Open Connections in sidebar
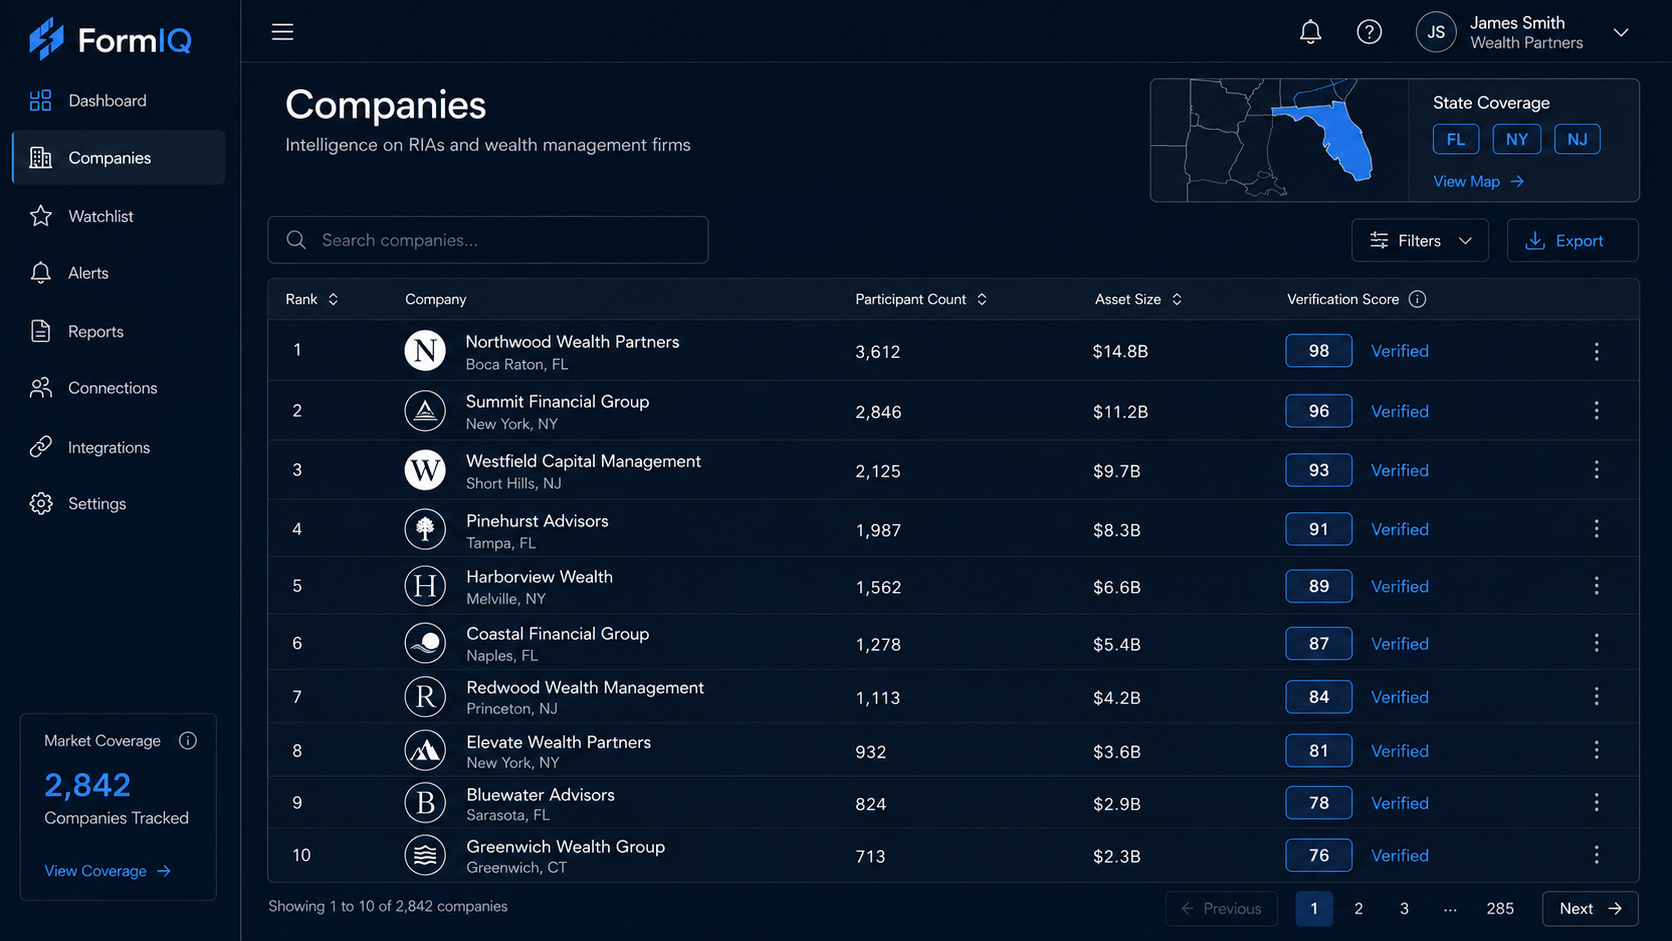Image resolution: width=1672 pixels, height=941 pixels. coord(118,388)
